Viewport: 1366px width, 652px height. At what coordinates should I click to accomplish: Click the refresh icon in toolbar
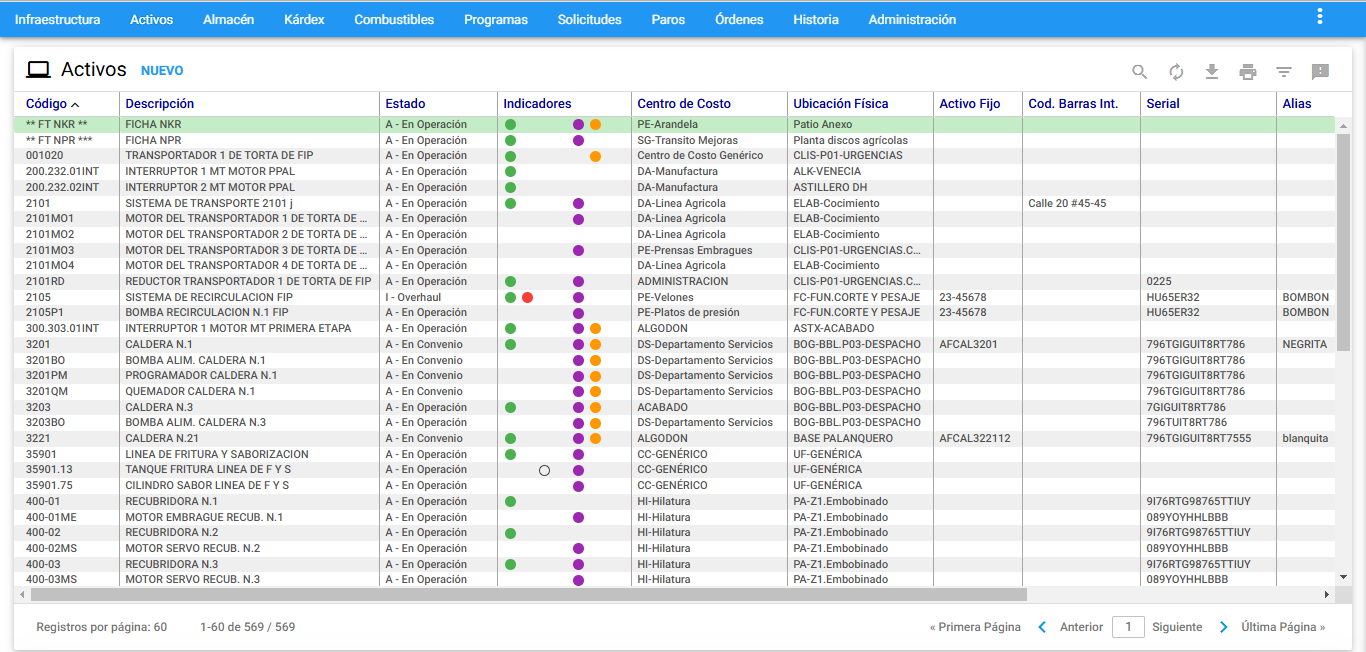point(1176,71)
